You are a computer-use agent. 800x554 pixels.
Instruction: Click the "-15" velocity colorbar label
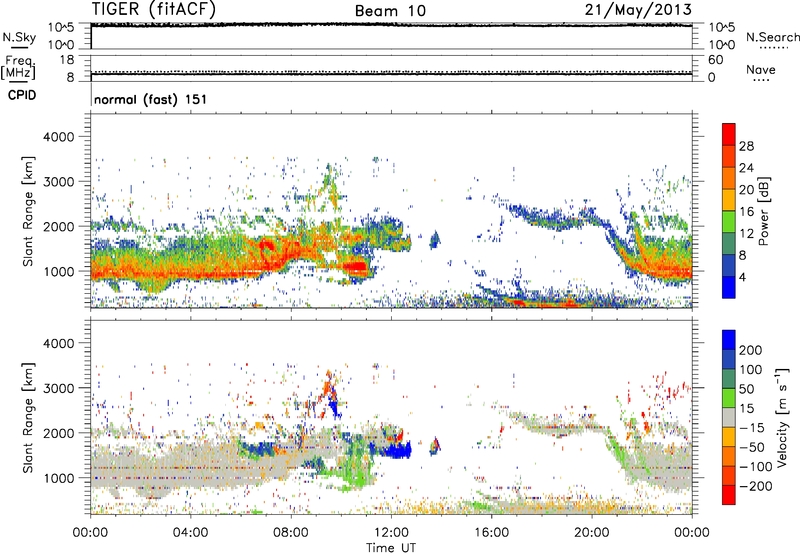click(x=752, y=428)
